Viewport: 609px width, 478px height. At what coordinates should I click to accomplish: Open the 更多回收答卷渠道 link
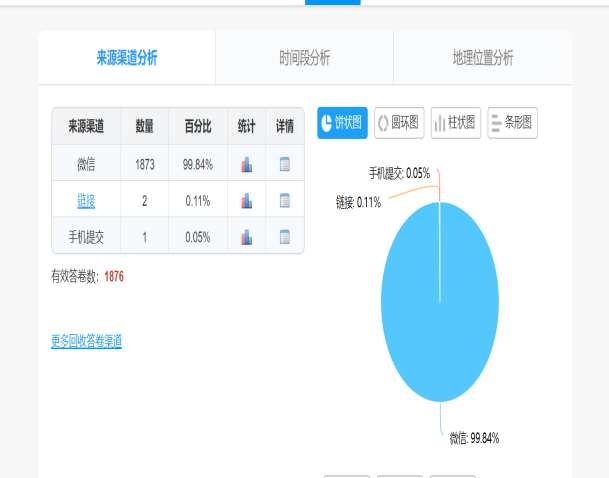tap(86, 342)
